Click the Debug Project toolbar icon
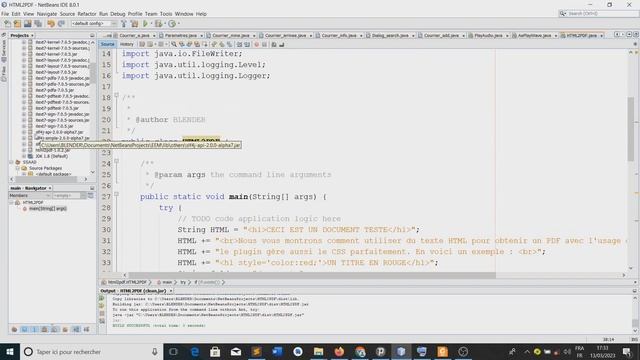Viewport: 640px width, 360px height. (x=158, y=24)
